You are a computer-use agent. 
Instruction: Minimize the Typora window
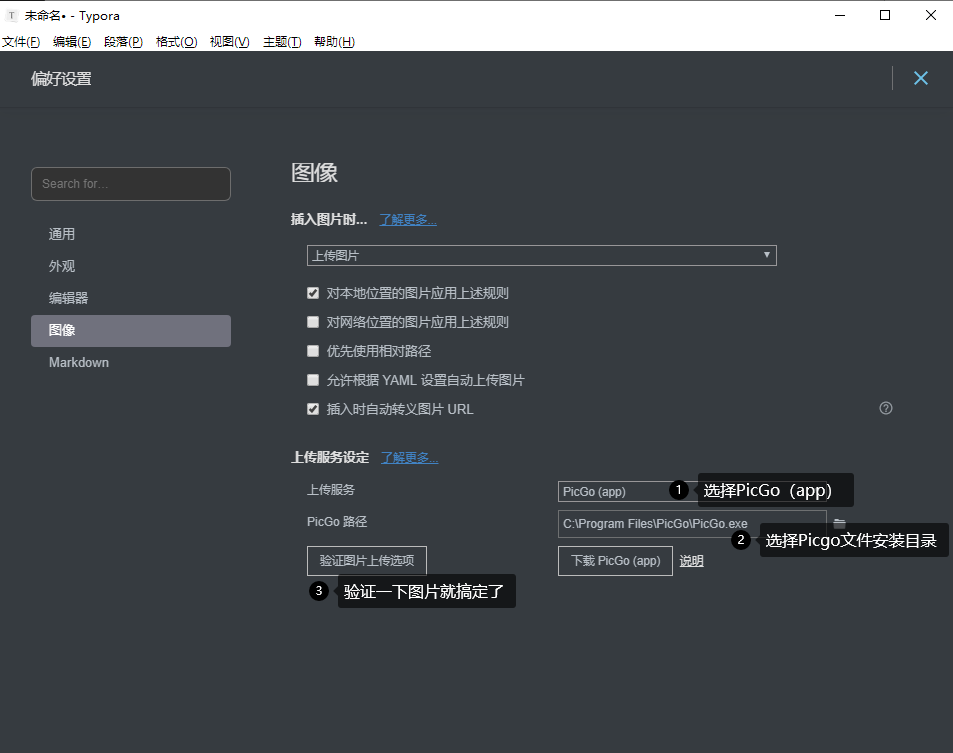[x=840, y=15]
